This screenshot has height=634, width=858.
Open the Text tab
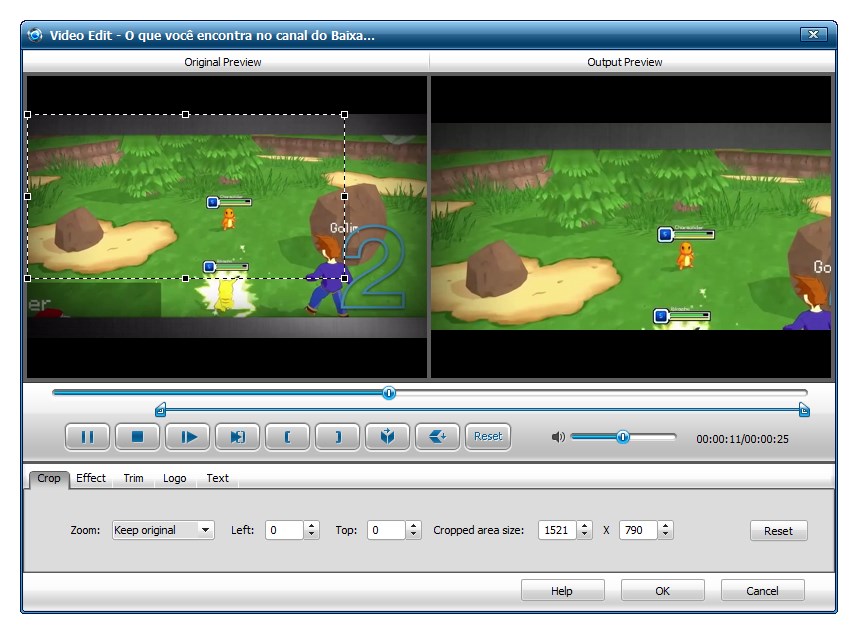pos(217,478)
